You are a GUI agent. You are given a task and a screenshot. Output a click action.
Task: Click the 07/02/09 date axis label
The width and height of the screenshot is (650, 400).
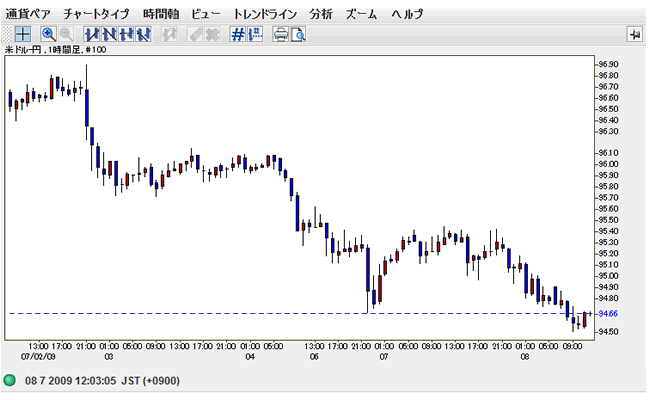click(x=38, y=356)
